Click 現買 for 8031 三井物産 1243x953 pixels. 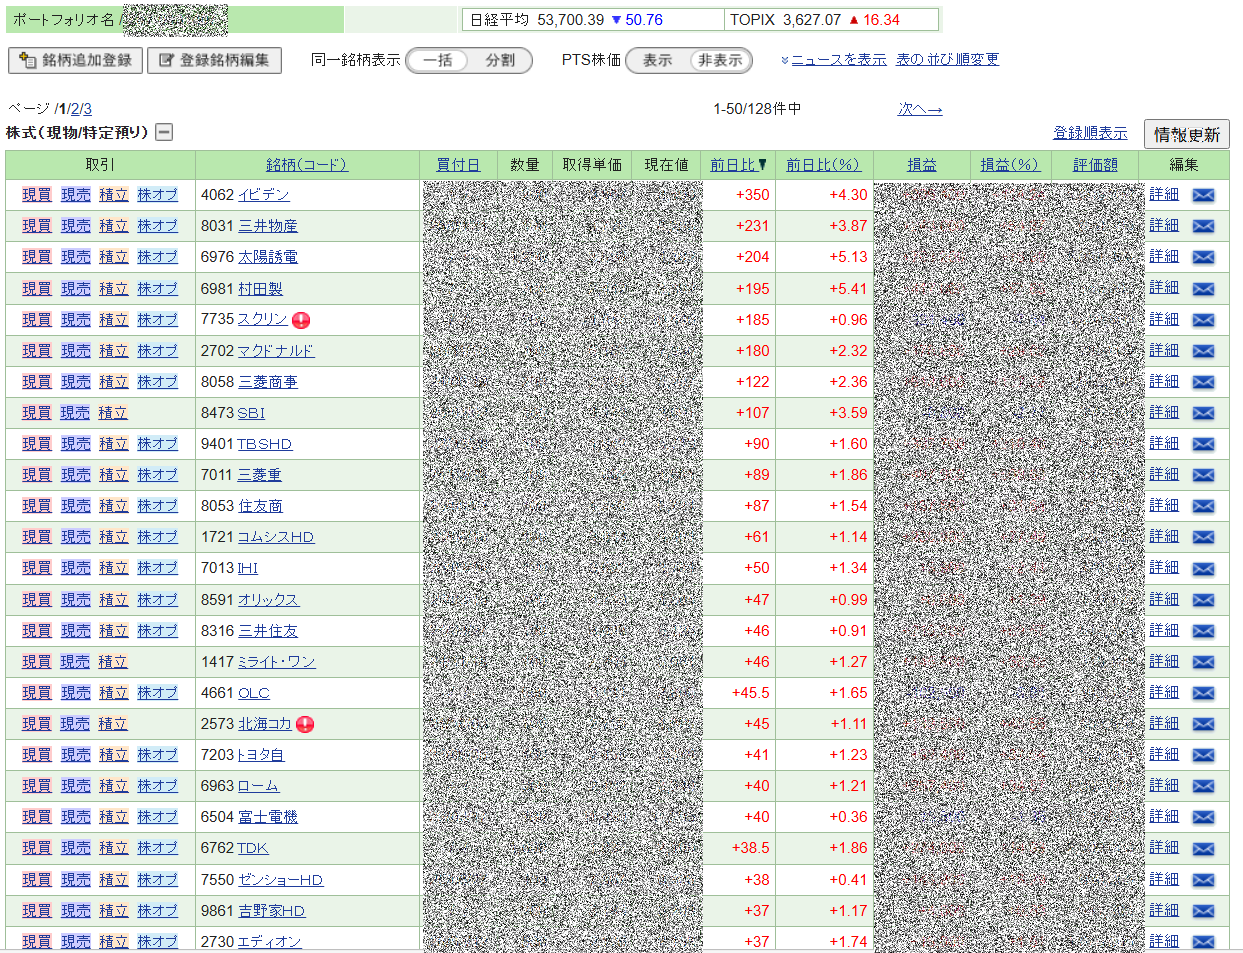coord(37,226)
